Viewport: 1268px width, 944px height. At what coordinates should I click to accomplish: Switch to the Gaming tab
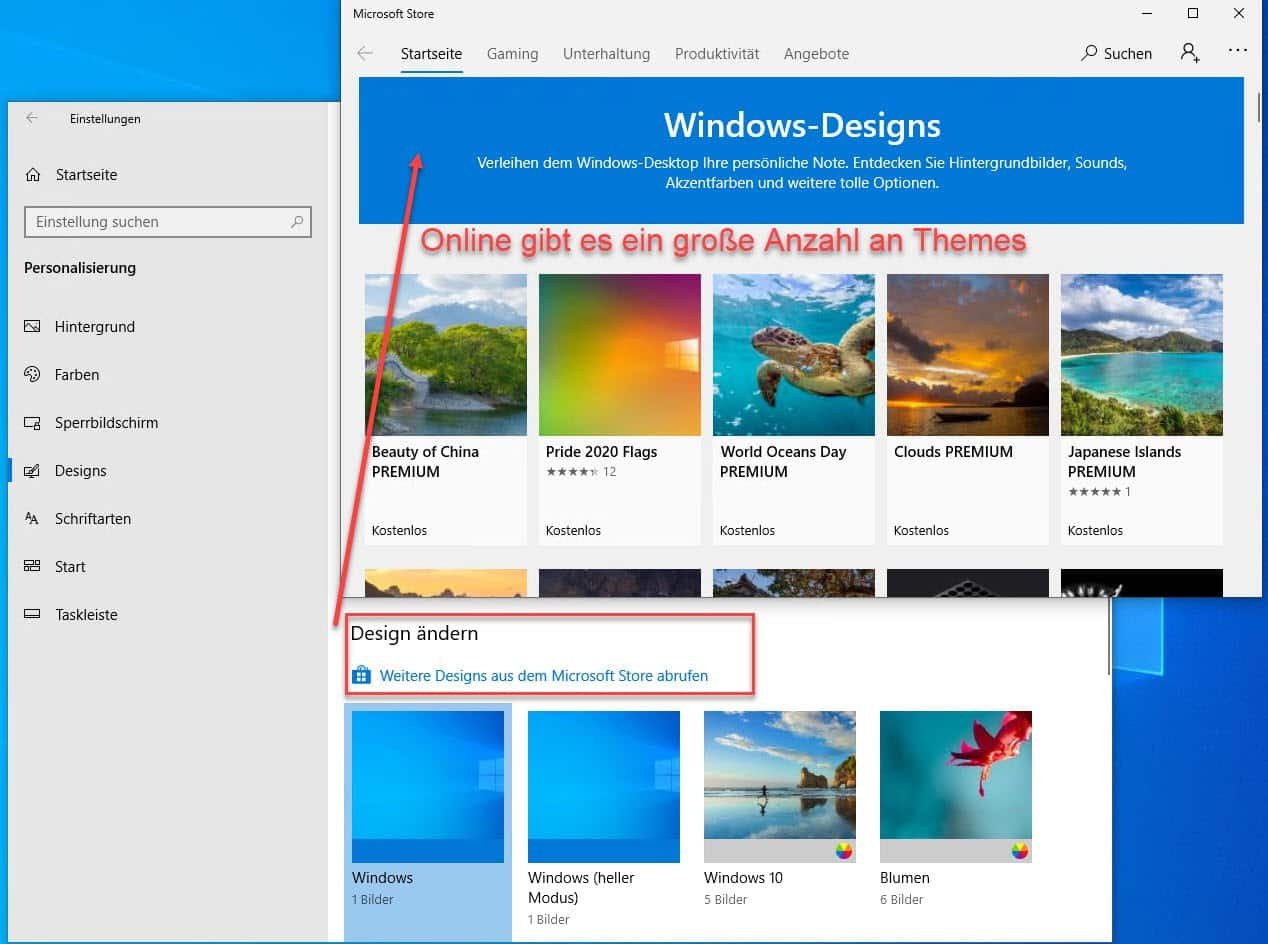pyautogui.click(x=512, y=54)
